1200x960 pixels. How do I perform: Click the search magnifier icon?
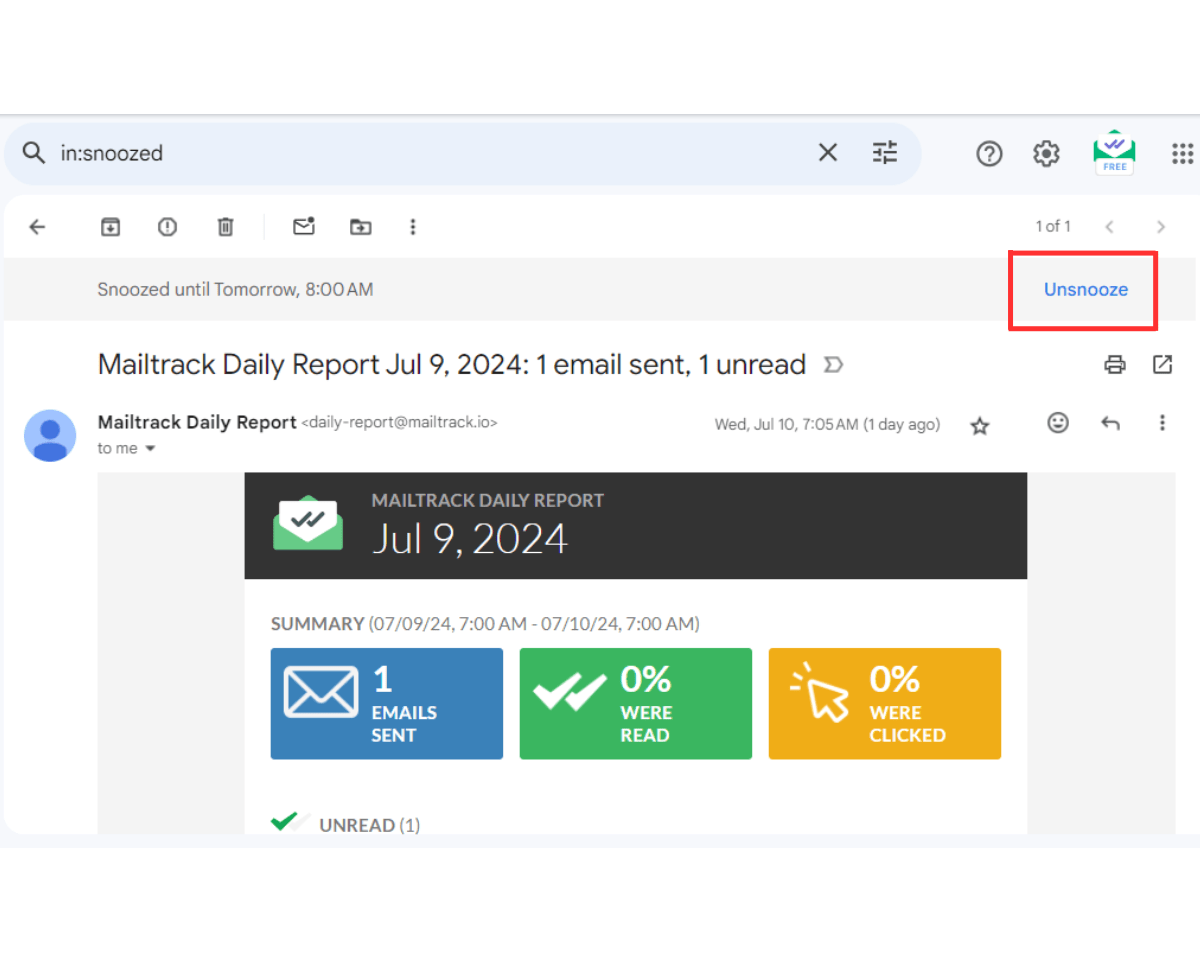[x=34, y=153]
